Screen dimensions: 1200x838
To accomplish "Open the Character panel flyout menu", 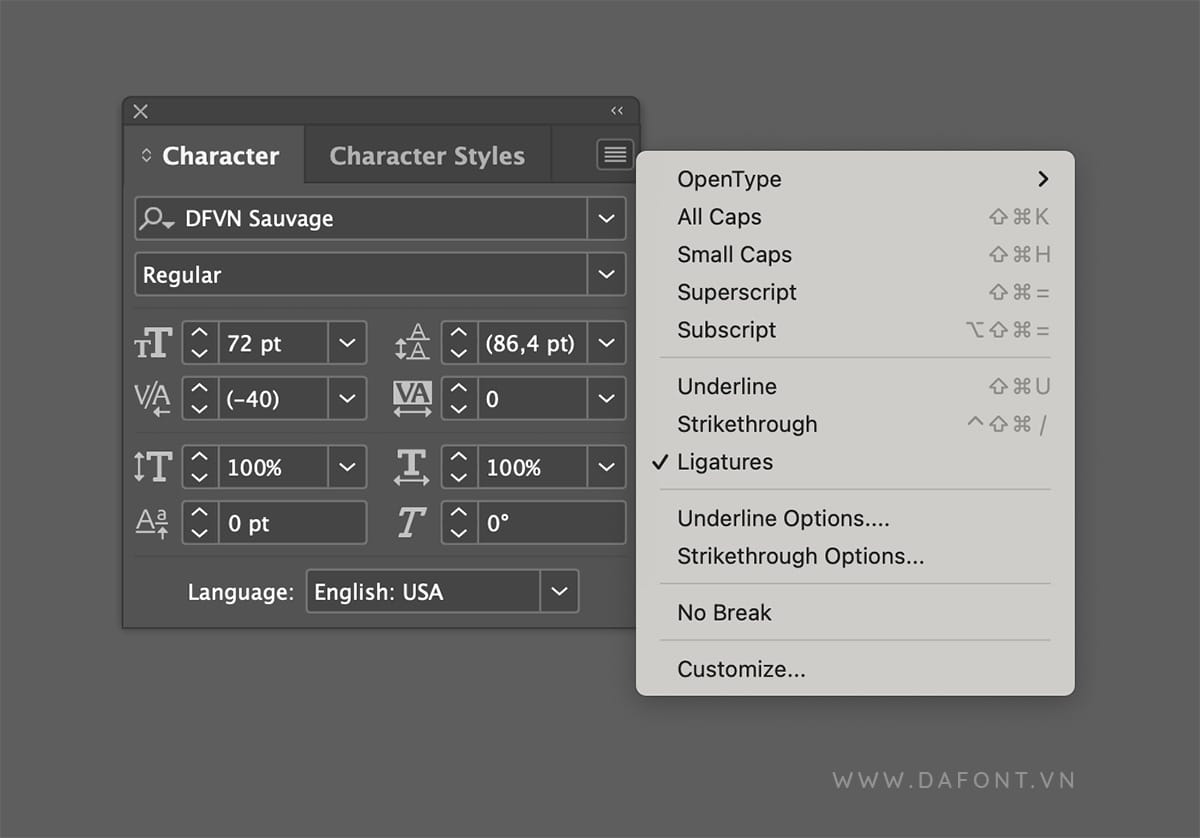I will coord(614,154).
